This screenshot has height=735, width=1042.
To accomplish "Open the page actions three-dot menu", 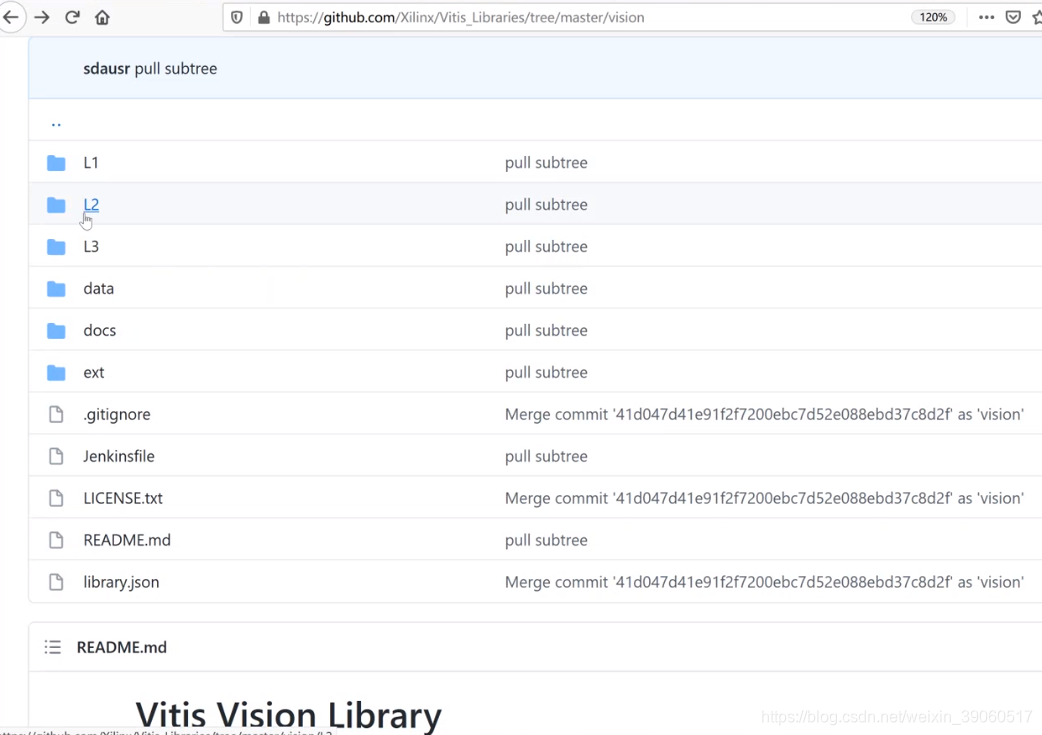I will (986, 17).
